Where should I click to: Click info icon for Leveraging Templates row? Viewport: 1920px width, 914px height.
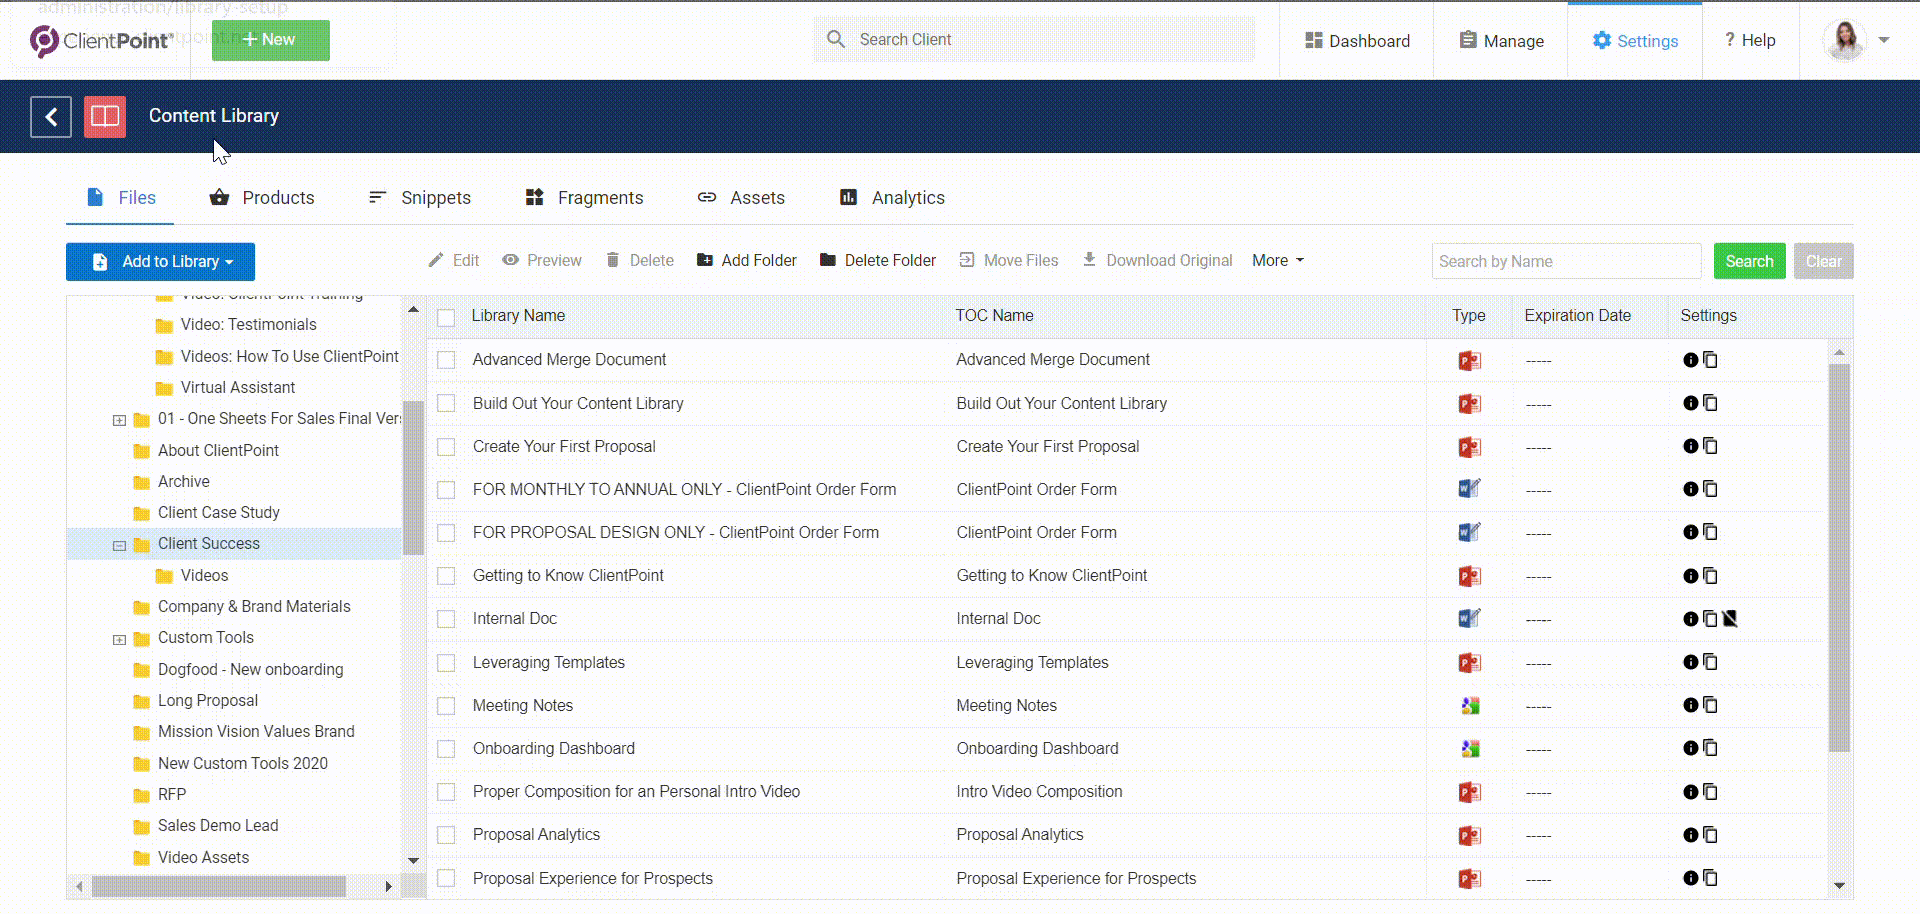pyautogui.click(x=1691, y=662)
